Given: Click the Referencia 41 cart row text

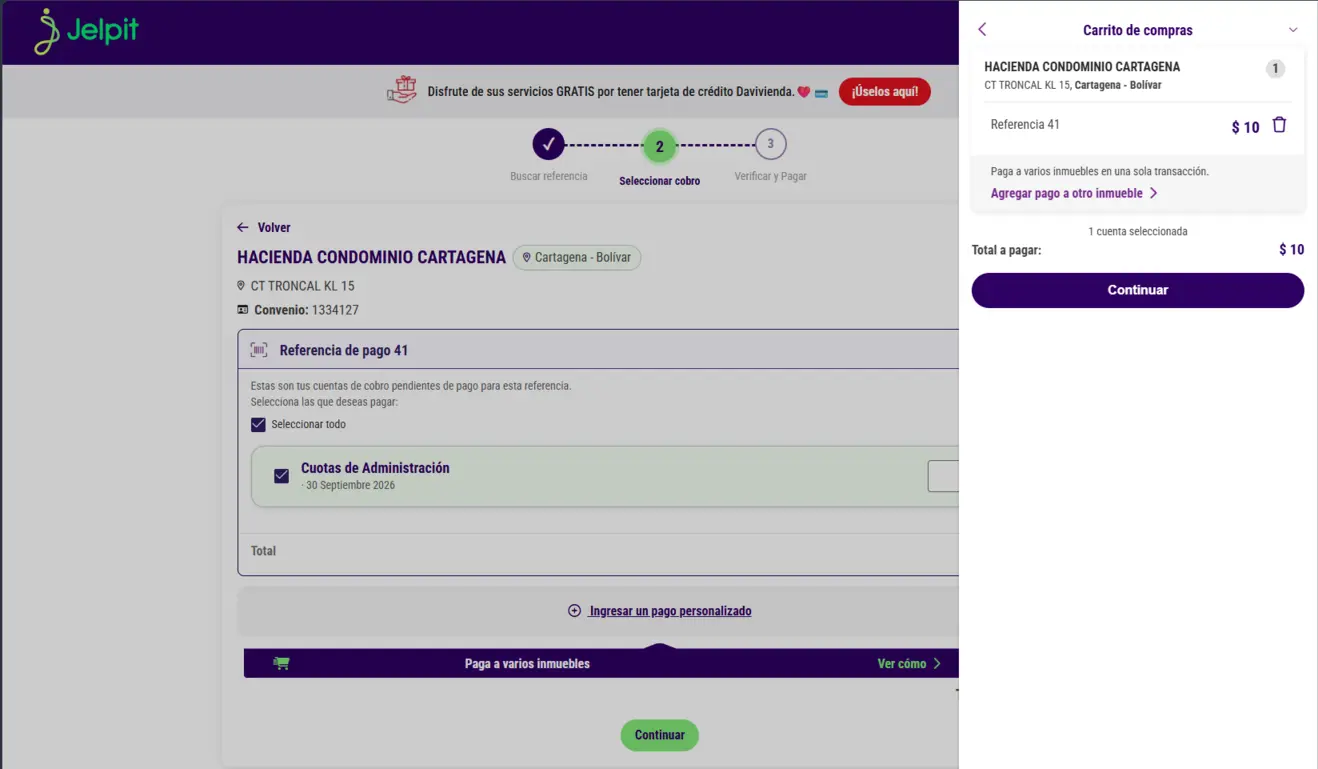Looking at the screenshot, I should pos(1025,125).
